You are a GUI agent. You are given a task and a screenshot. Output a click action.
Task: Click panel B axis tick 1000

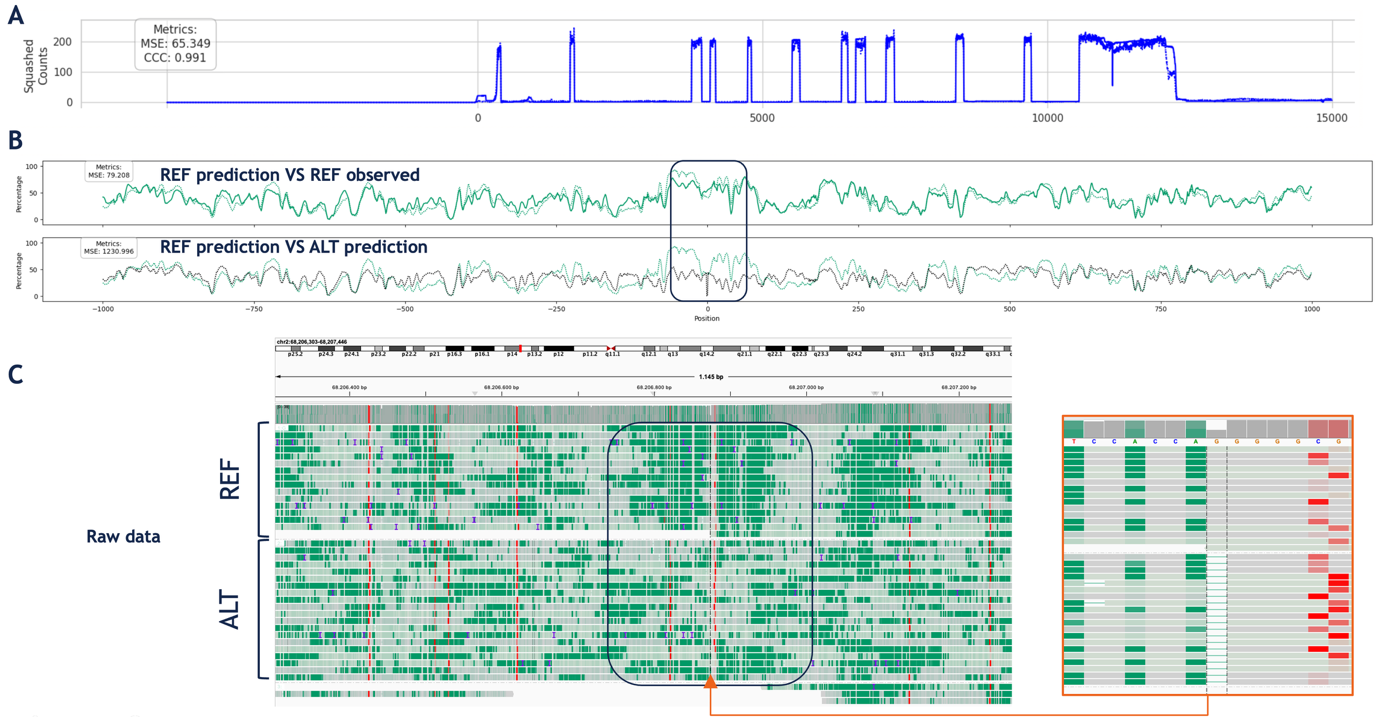1311,310
